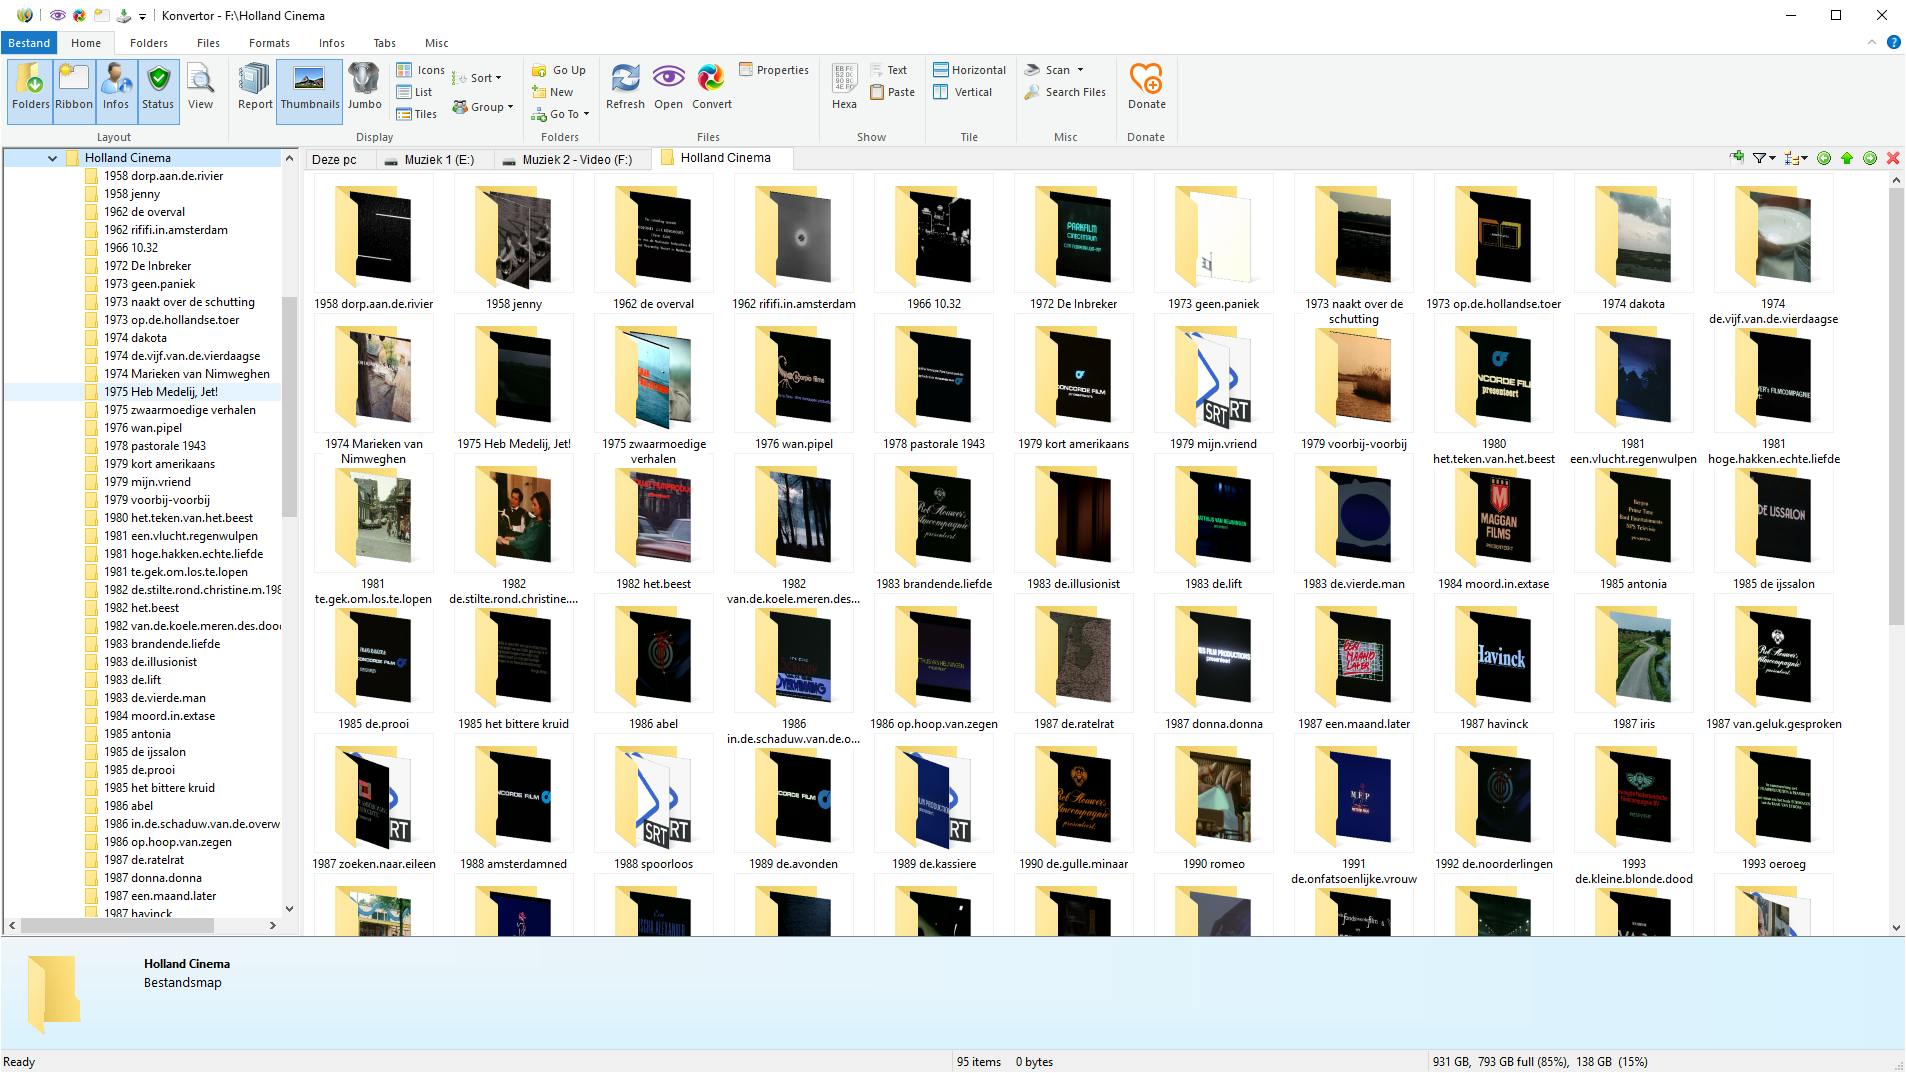Click Paste in the Show group
The height and width of the screenshot is (1073, 1906).
[x=892, y=92]
